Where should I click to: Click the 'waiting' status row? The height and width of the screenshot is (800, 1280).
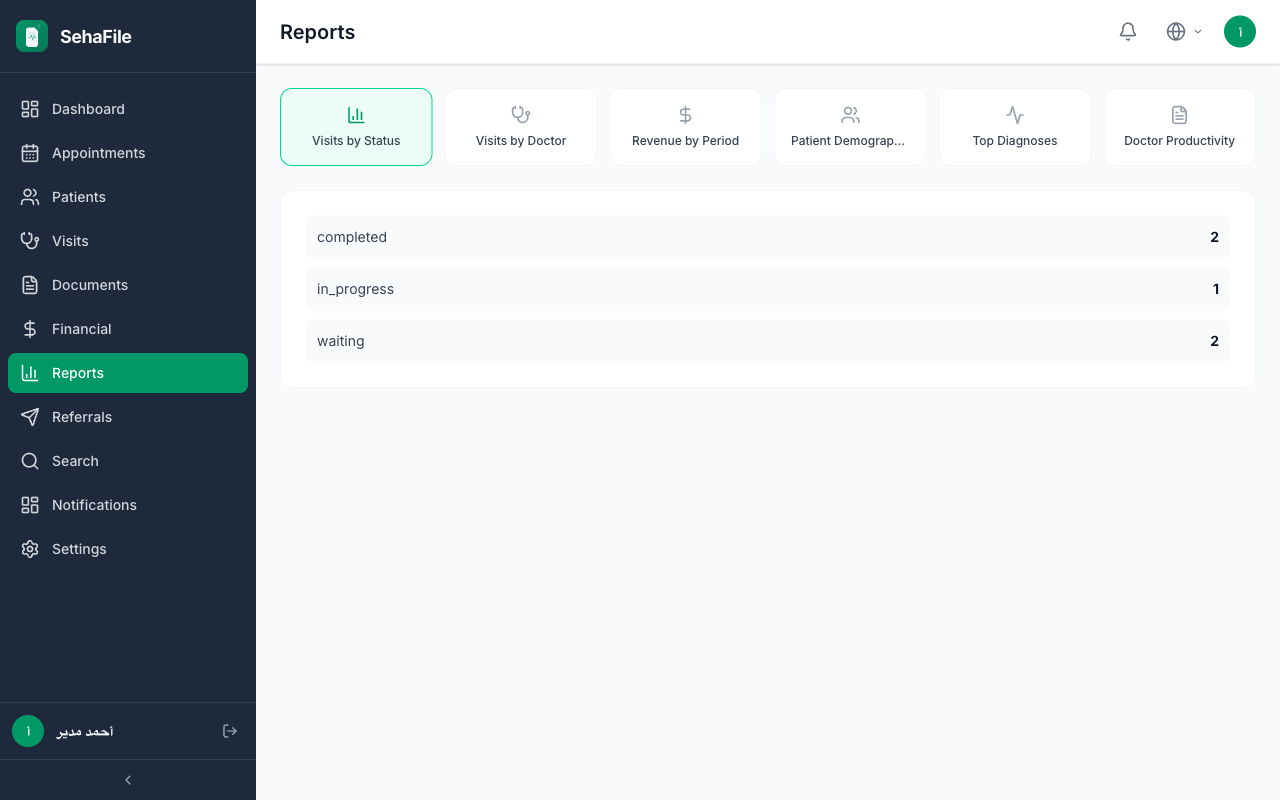768,341
